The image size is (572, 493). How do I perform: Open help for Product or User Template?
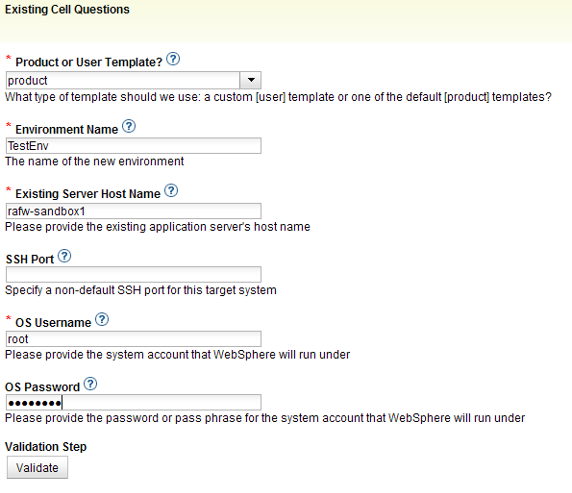[173, 59]
